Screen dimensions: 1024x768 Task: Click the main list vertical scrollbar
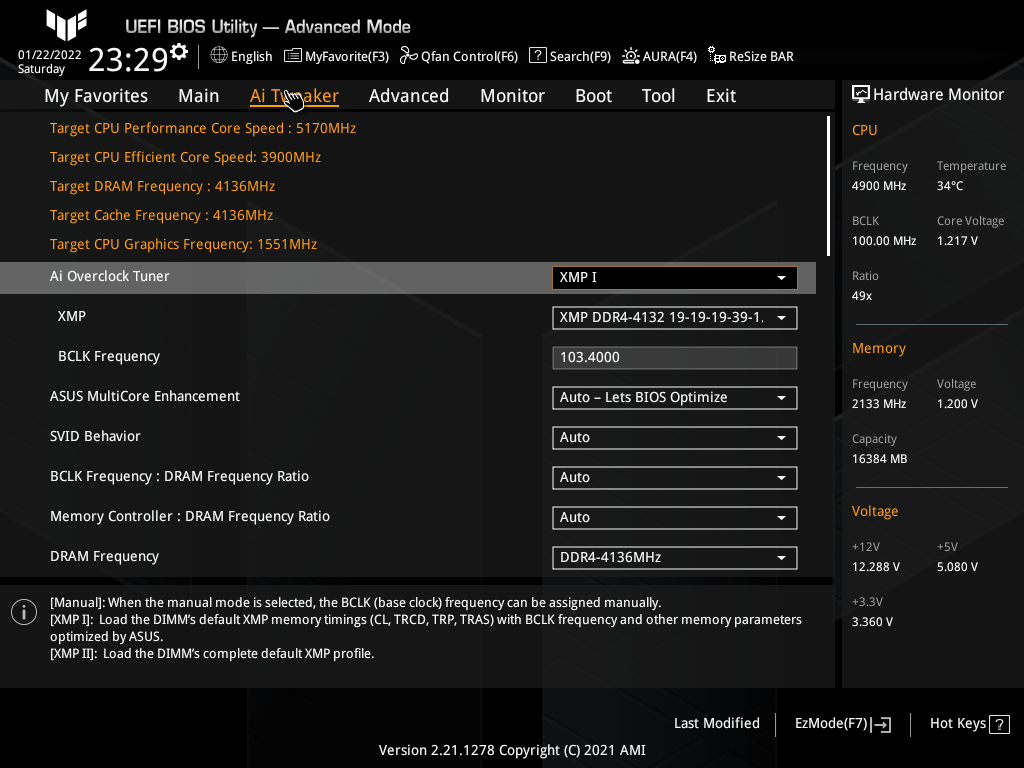(x=828, y=186)
